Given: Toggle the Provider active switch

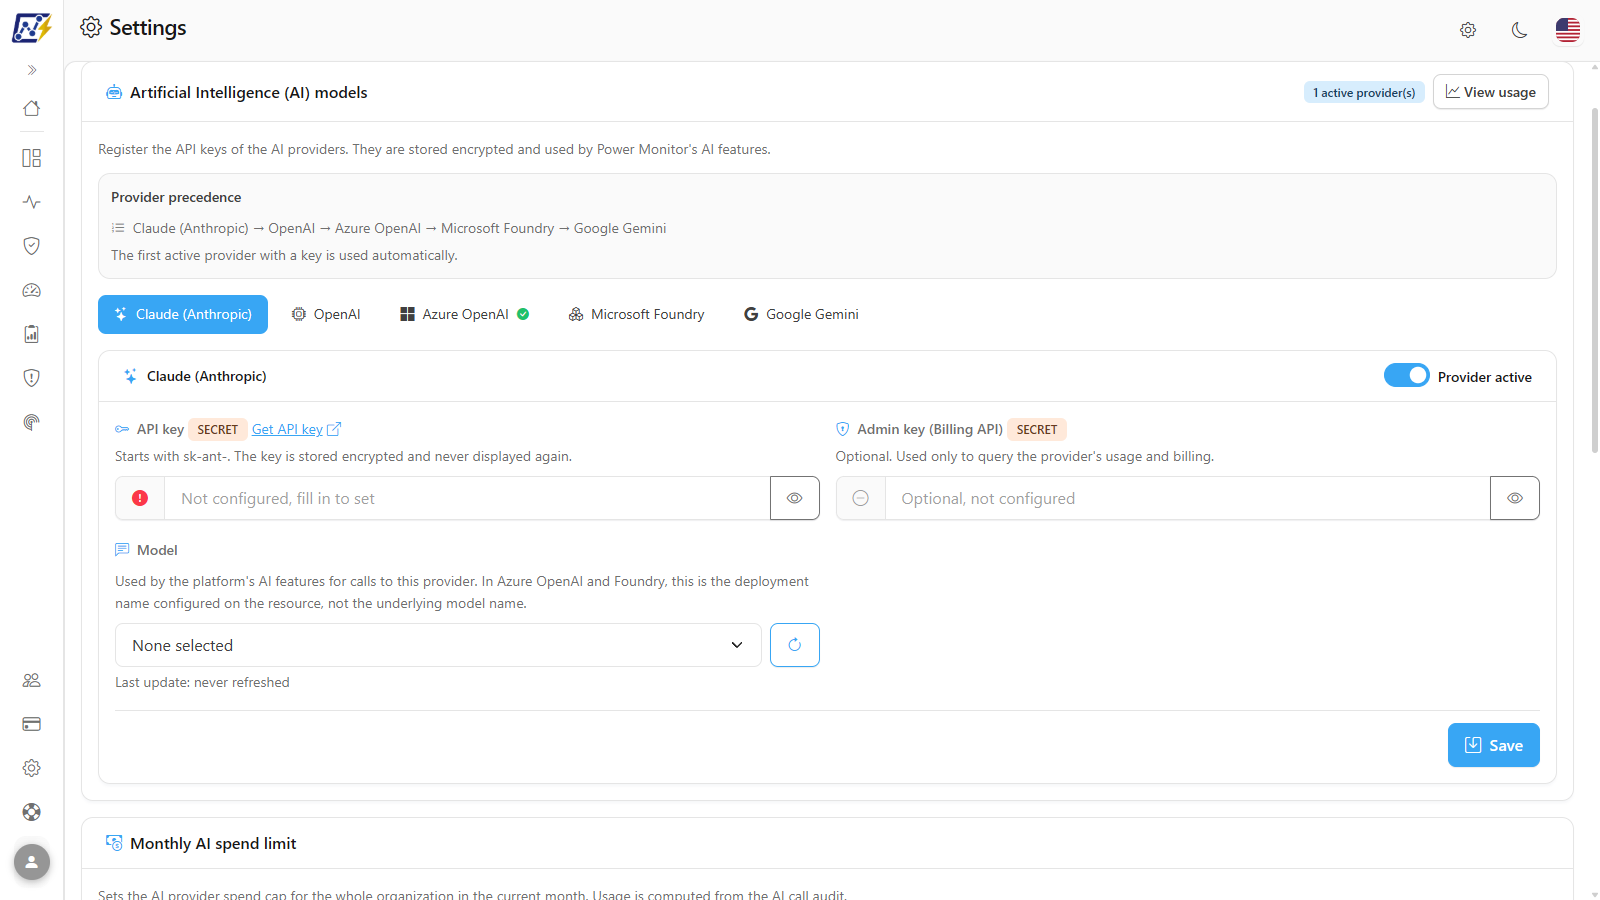Looking at the screenshot, I should [1406, 375].
